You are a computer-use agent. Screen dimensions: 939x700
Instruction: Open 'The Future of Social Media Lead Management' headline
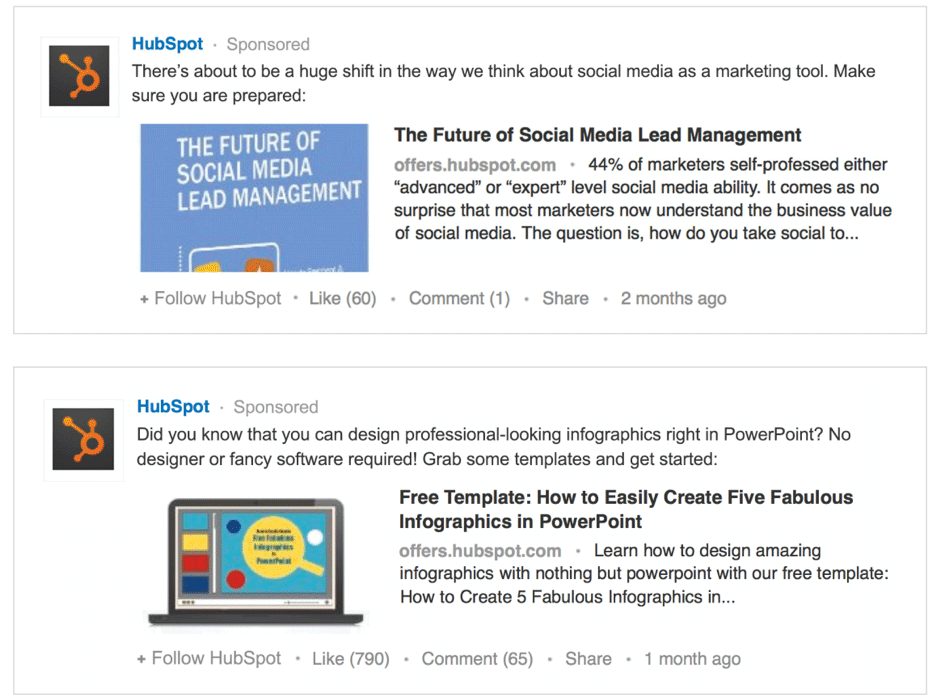[597, 135]
